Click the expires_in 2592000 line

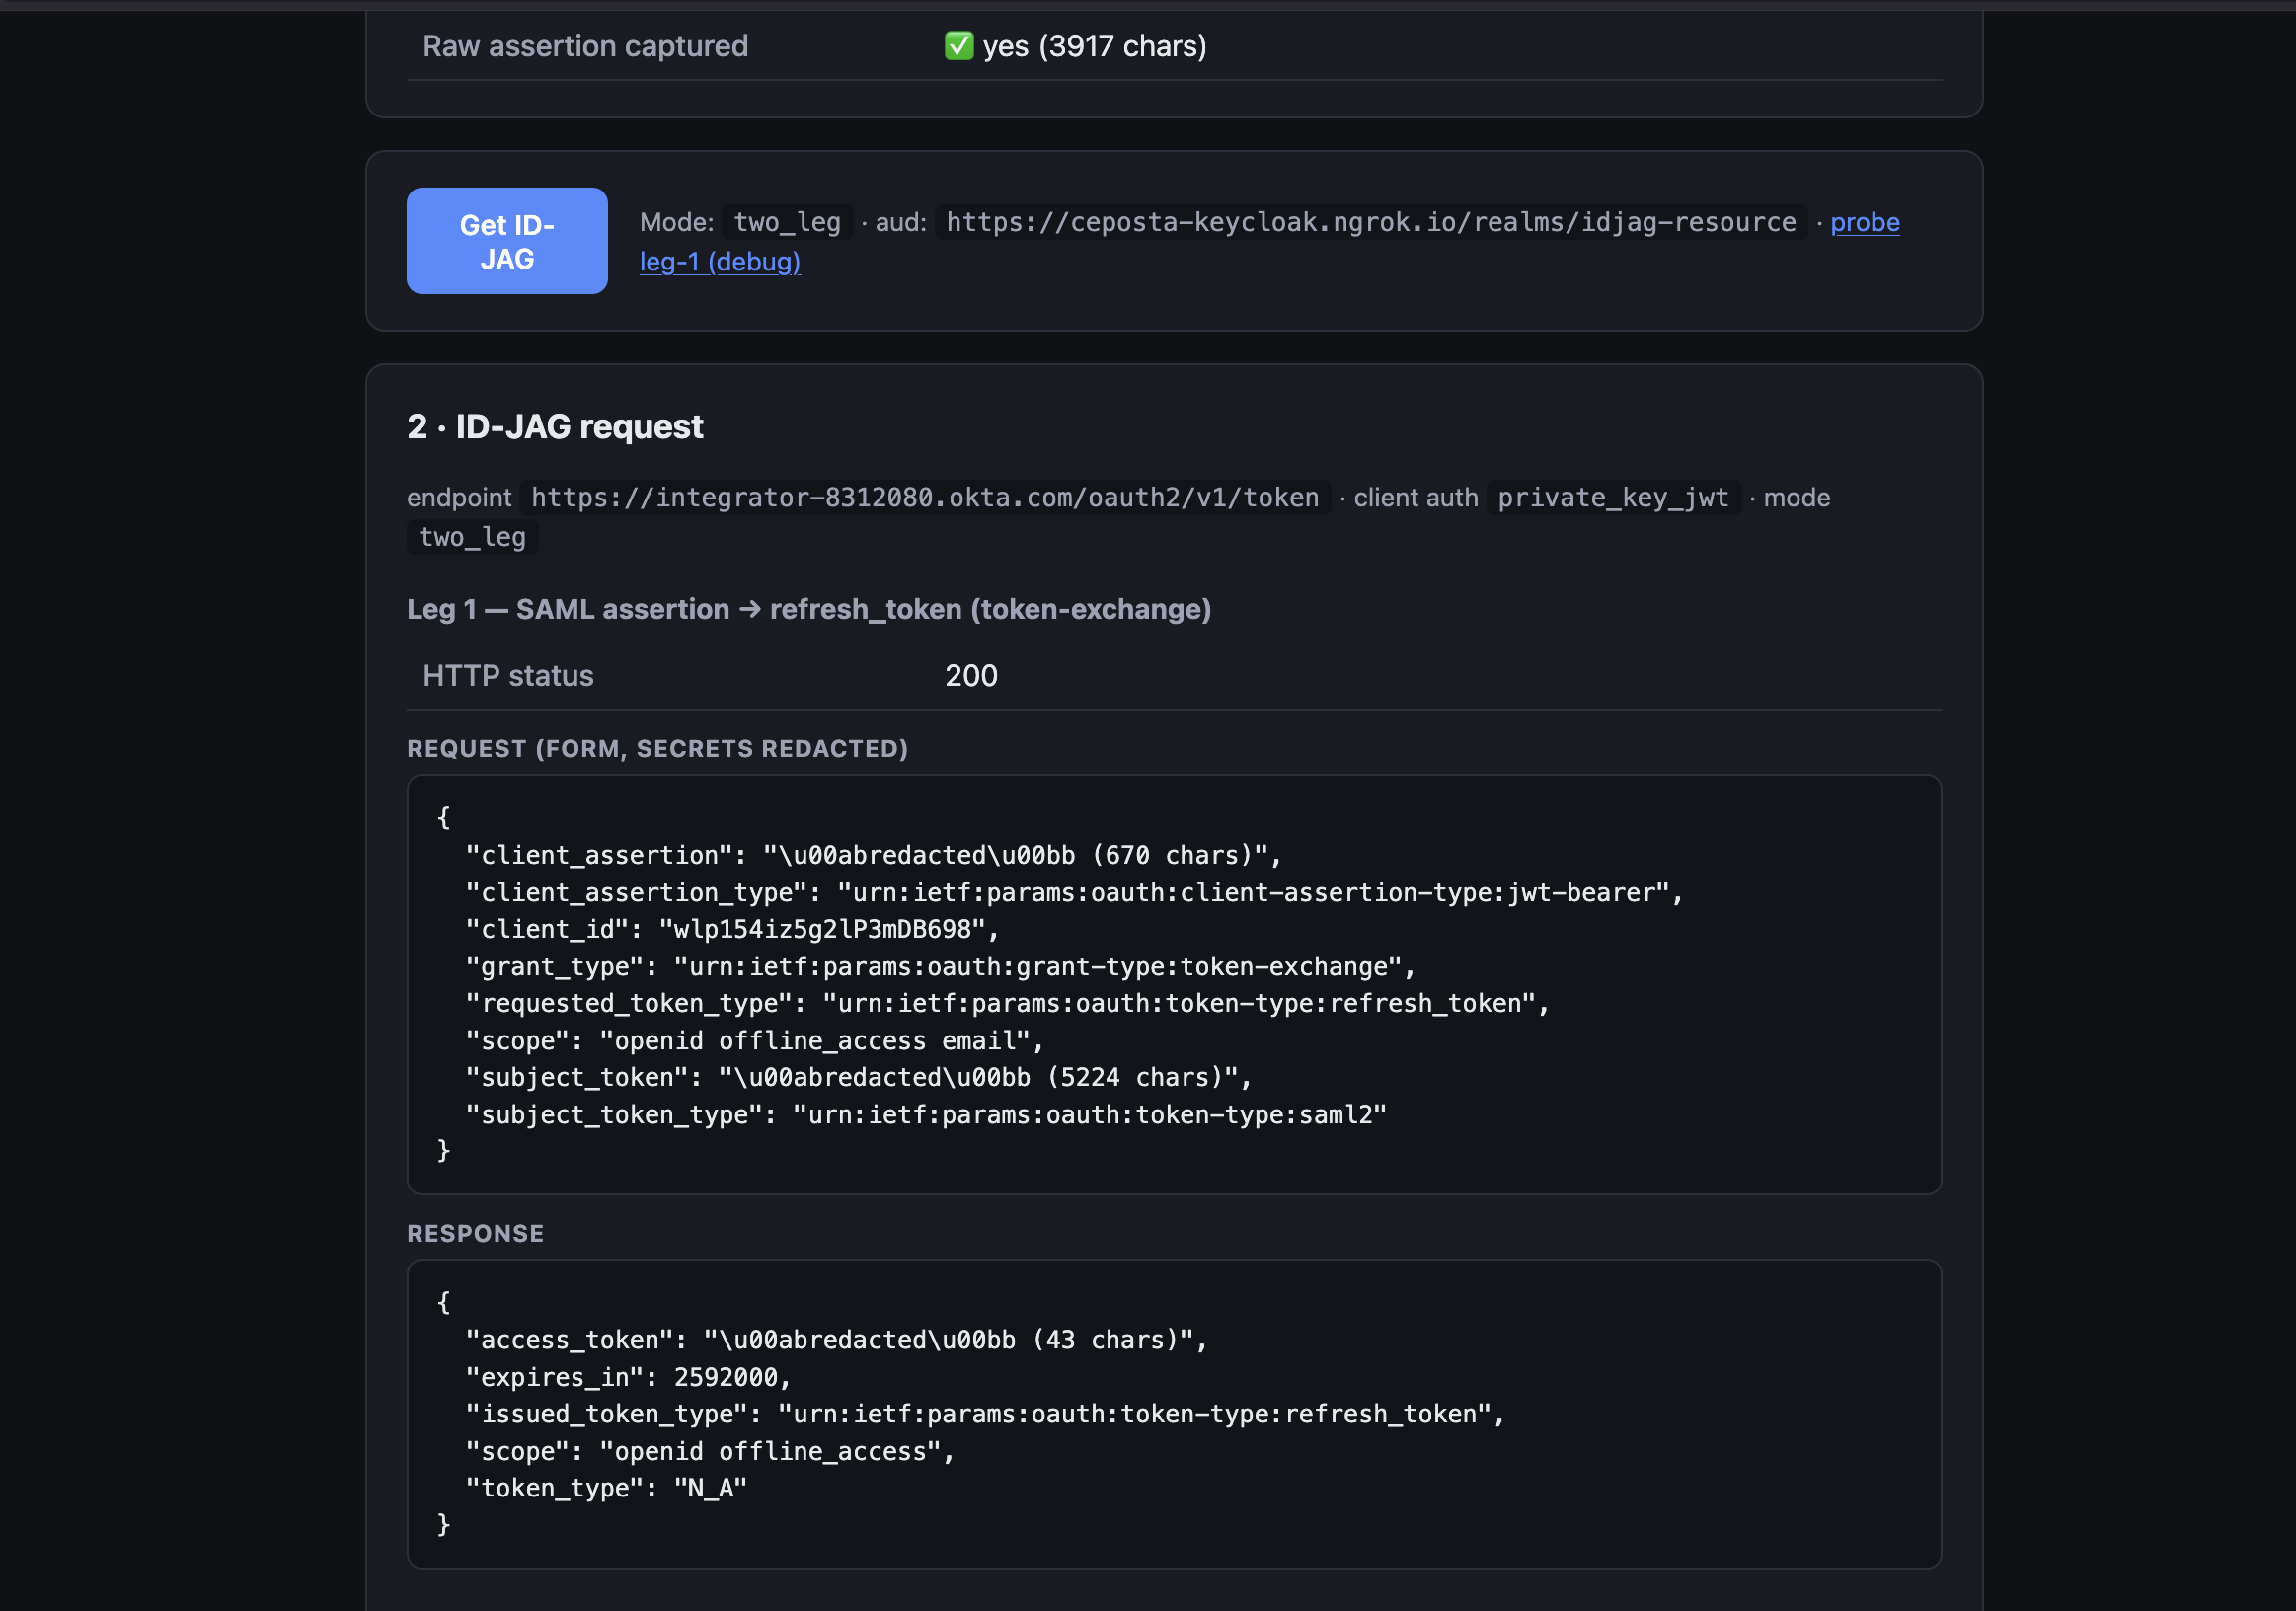[628, 1378]
